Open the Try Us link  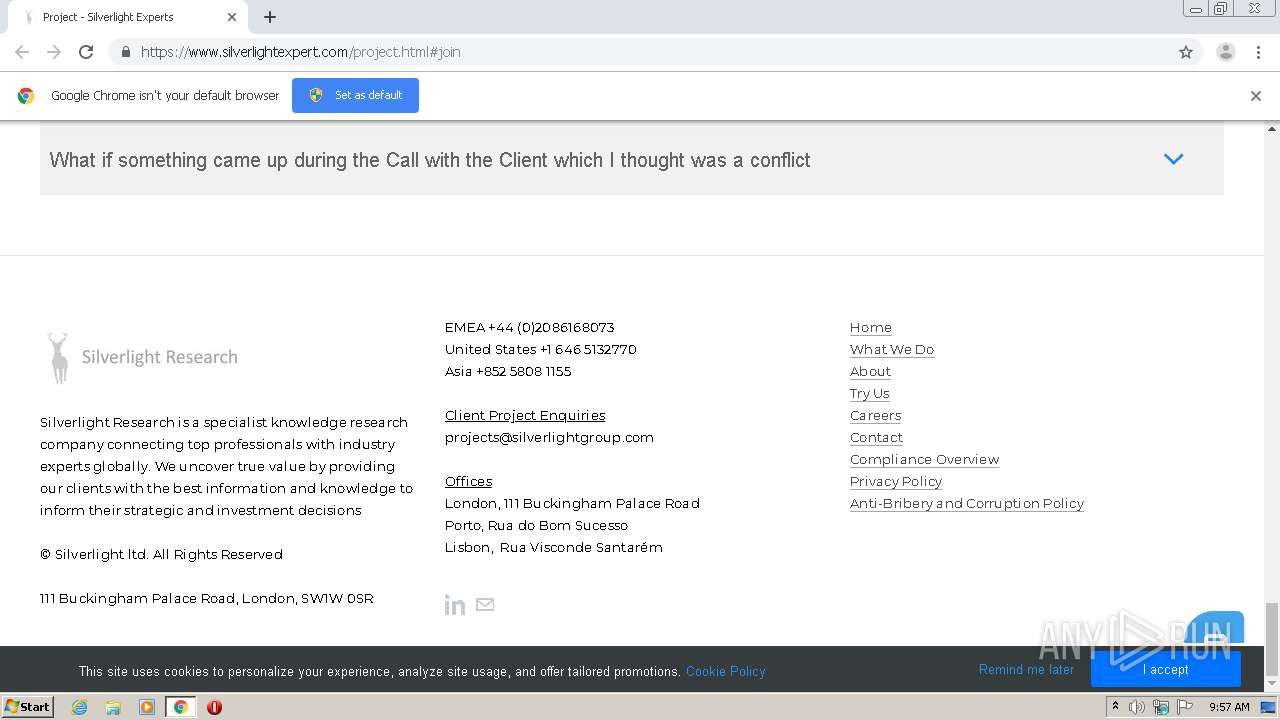coord(870,393)
